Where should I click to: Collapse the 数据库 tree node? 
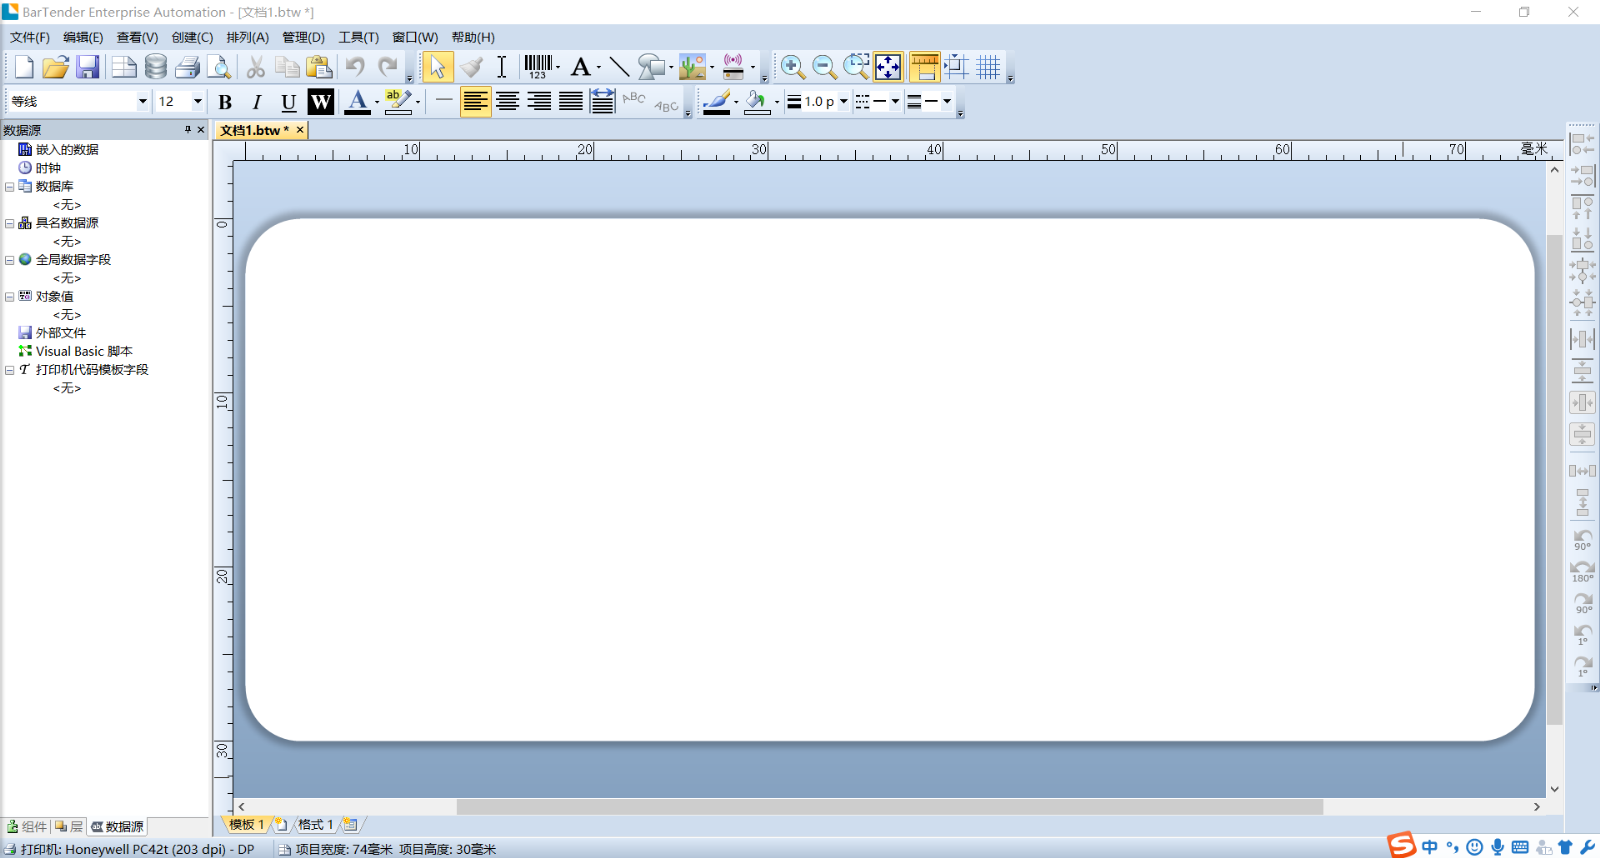10,187
